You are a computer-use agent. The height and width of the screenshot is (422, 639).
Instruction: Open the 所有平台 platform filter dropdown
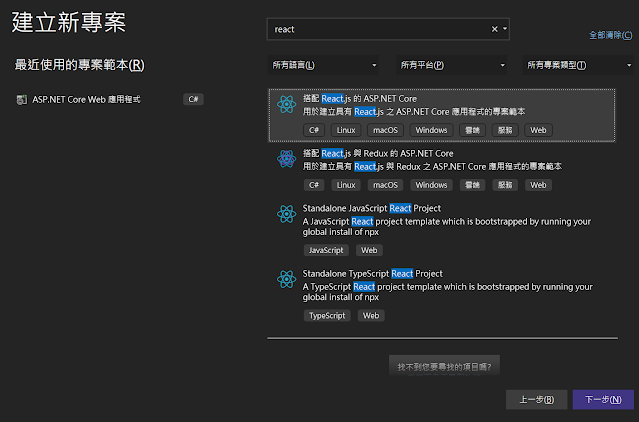click(451, 65)
